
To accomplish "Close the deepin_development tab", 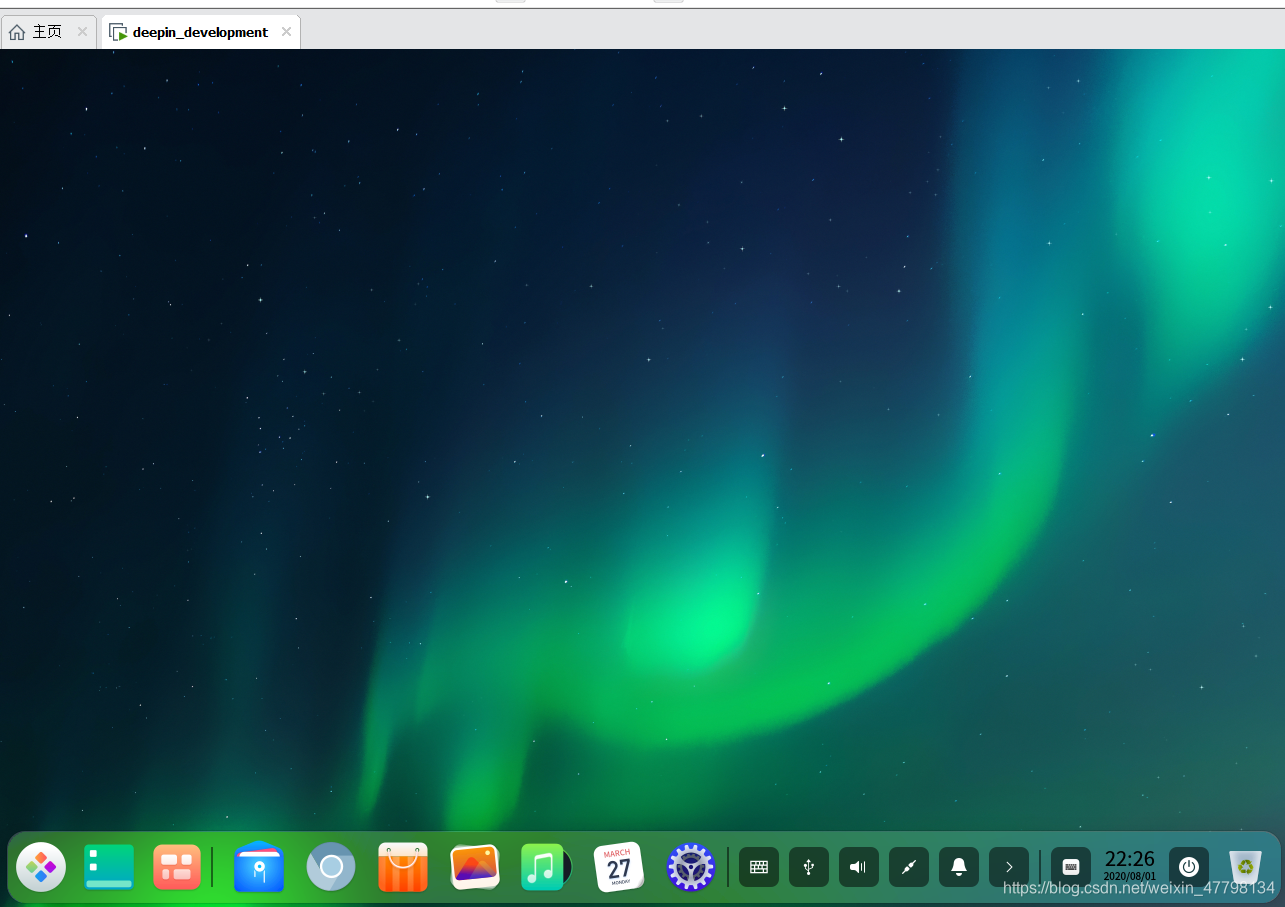I will pos(286,32).
